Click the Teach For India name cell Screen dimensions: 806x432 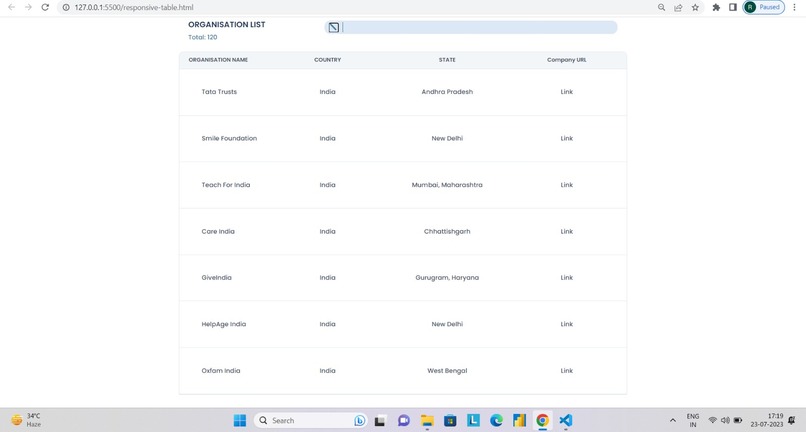pyautogui.click(x=226, y=185)
